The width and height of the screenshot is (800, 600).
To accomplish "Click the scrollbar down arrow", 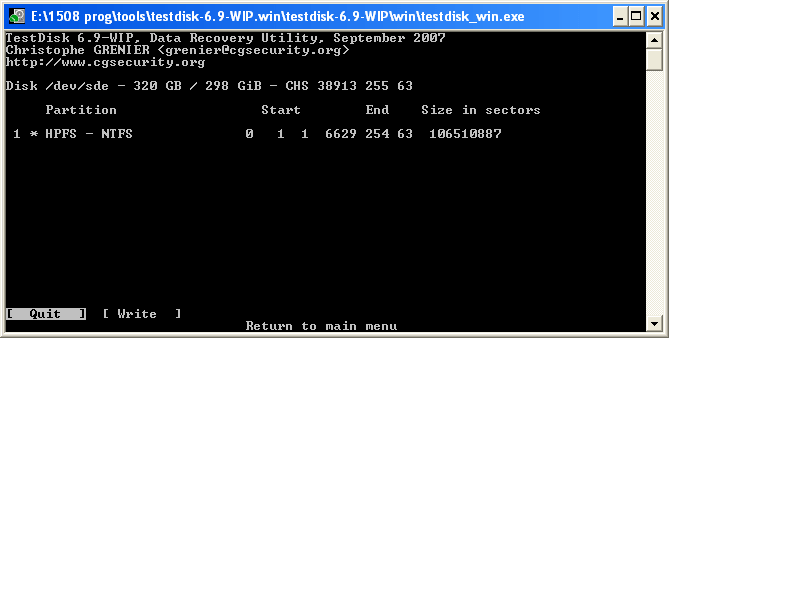I will pyautogui.click(x=654, y=323).
